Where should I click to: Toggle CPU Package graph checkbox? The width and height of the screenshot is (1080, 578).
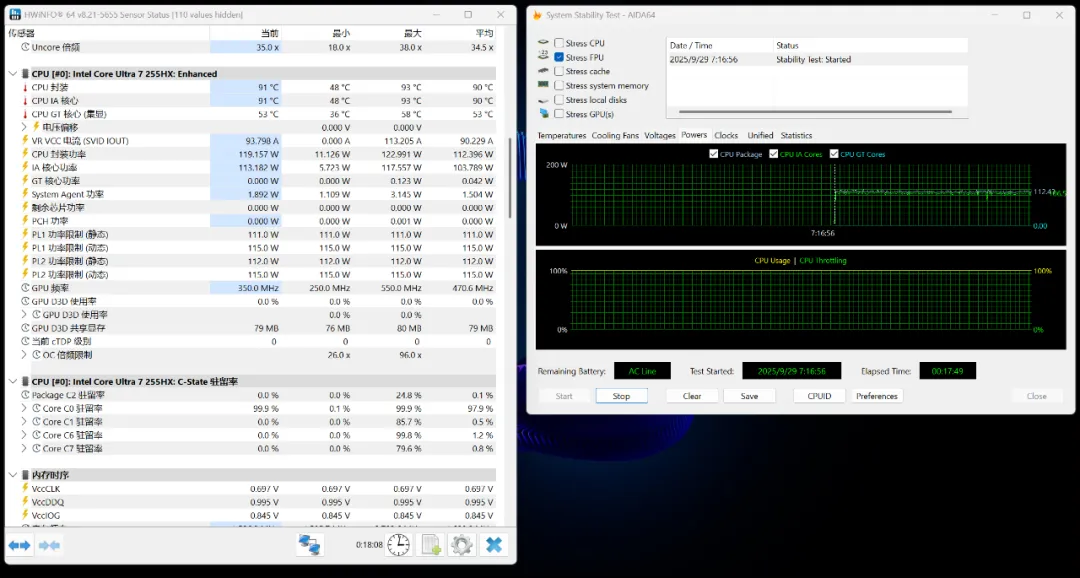tap(713, 154)
